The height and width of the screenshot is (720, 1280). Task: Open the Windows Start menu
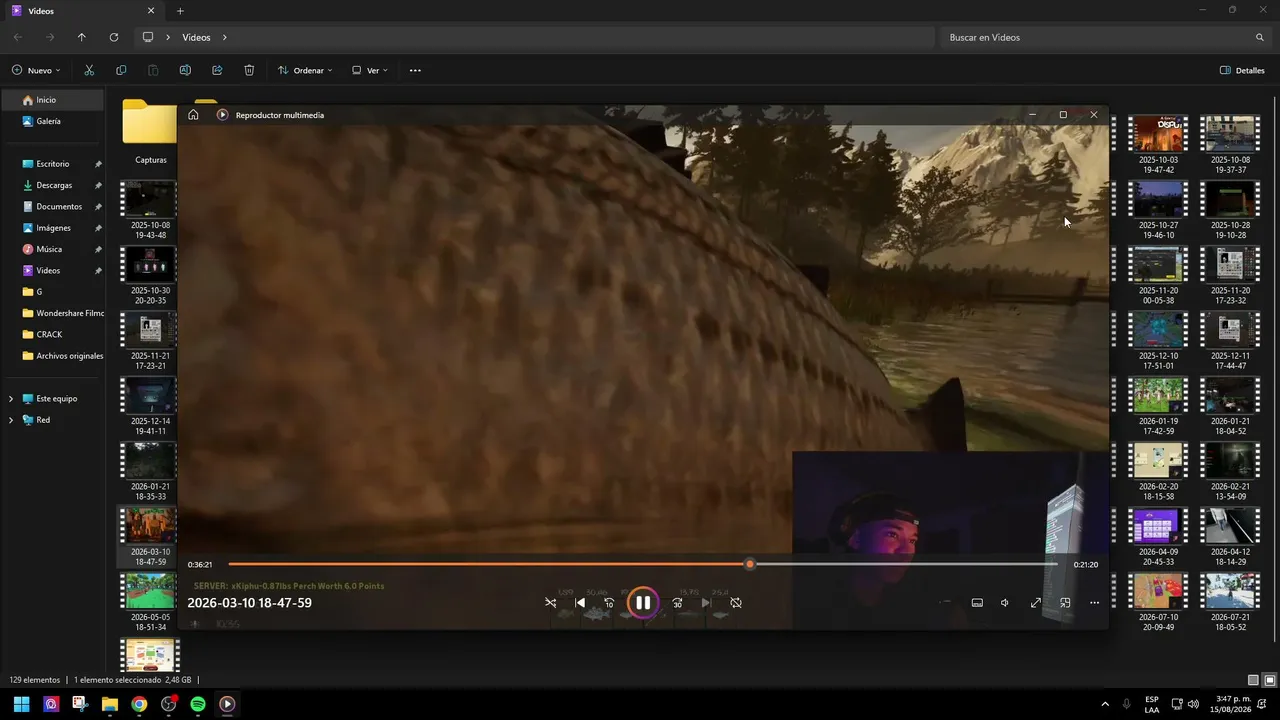pyautogui.click(x=21, y=704)
